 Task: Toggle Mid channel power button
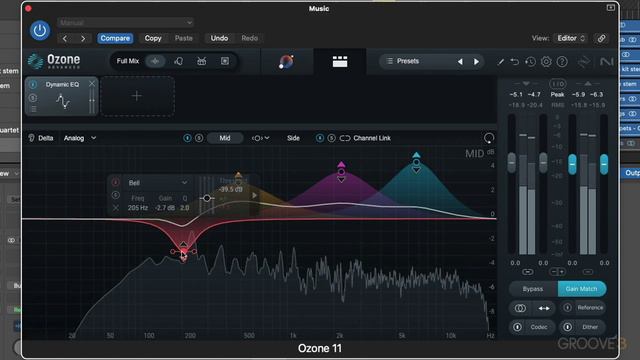point(187,138)
